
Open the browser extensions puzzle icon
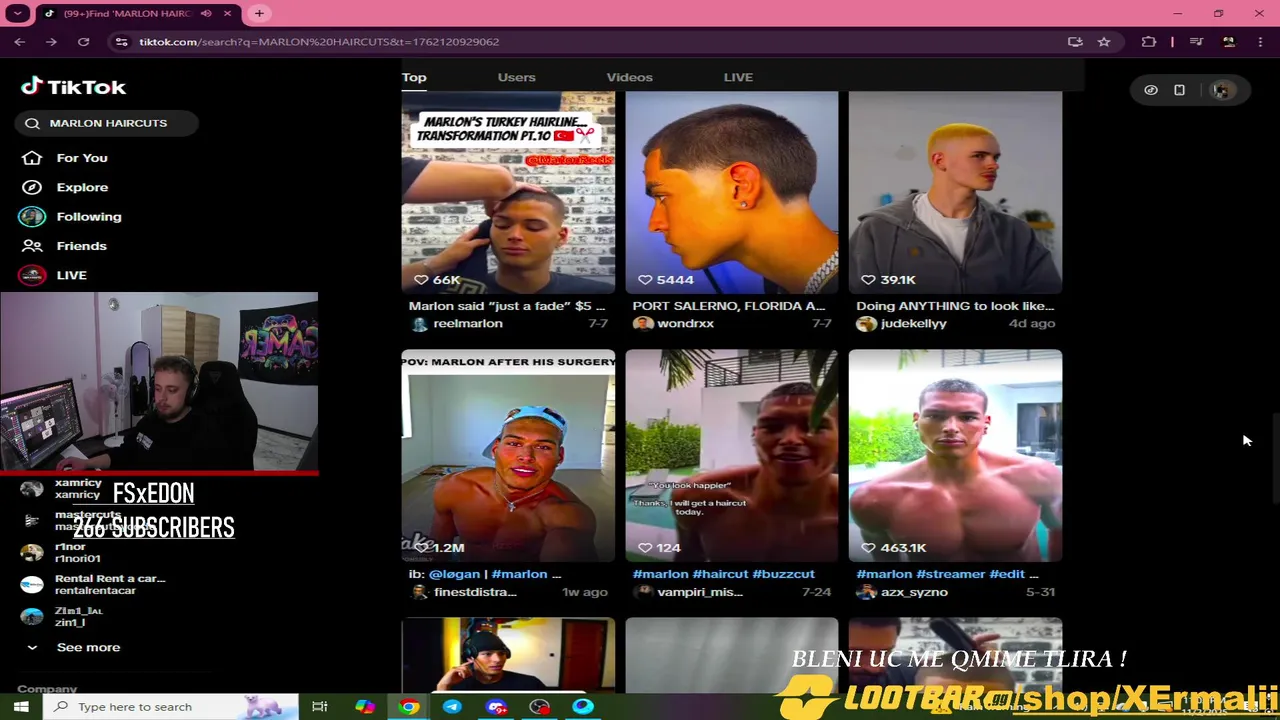(1148, 42)
